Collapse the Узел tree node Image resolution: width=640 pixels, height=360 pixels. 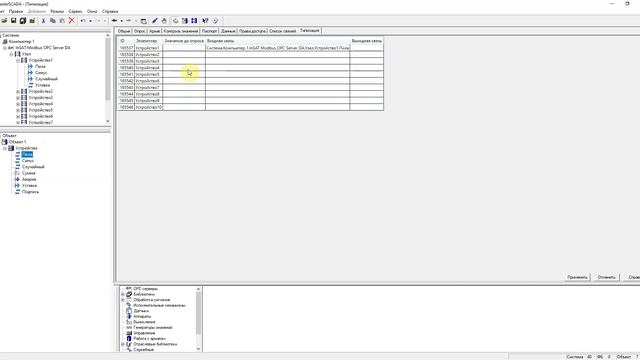[x=11, y=54]
